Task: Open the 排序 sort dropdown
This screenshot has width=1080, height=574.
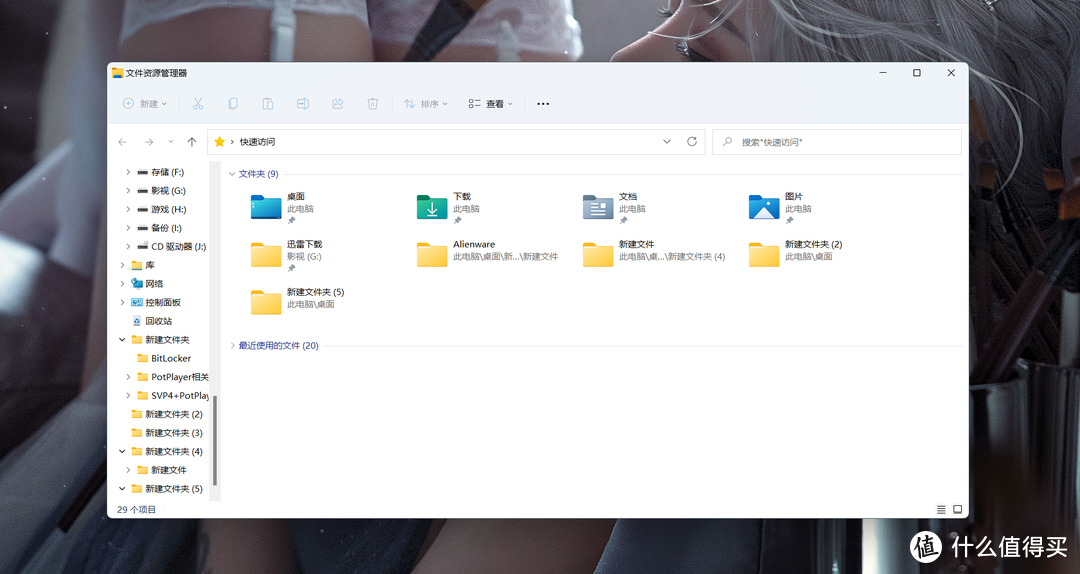Action: (x=426, y=104)
